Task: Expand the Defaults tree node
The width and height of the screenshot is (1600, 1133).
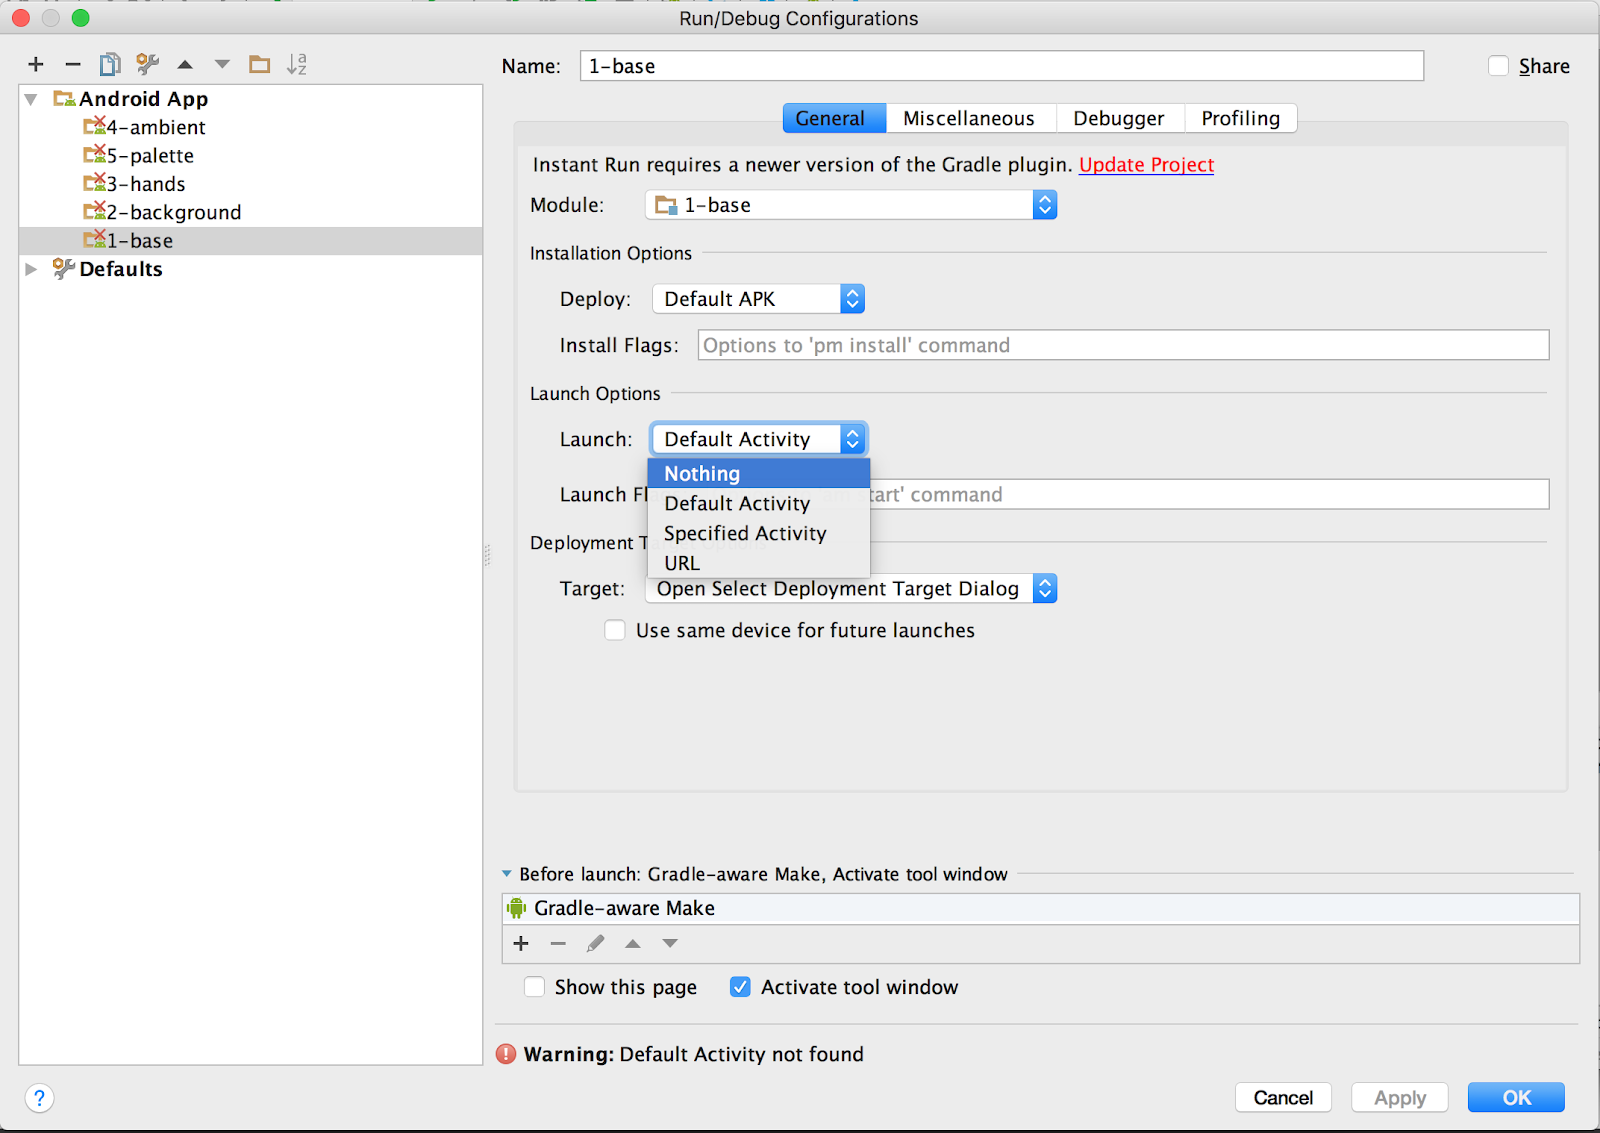Action: point(31,269)
